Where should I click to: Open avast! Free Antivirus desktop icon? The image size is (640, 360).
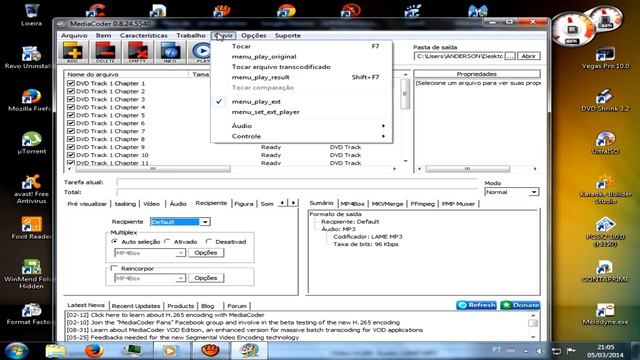click(31, 189)
